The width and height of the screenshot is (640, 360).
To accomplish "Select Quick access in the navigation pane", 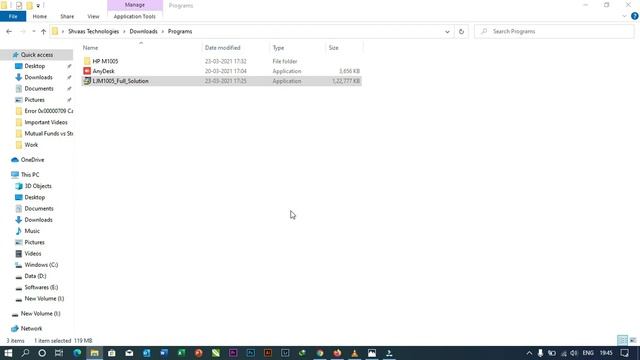I will pyautogui.click(x=37, y=55).
